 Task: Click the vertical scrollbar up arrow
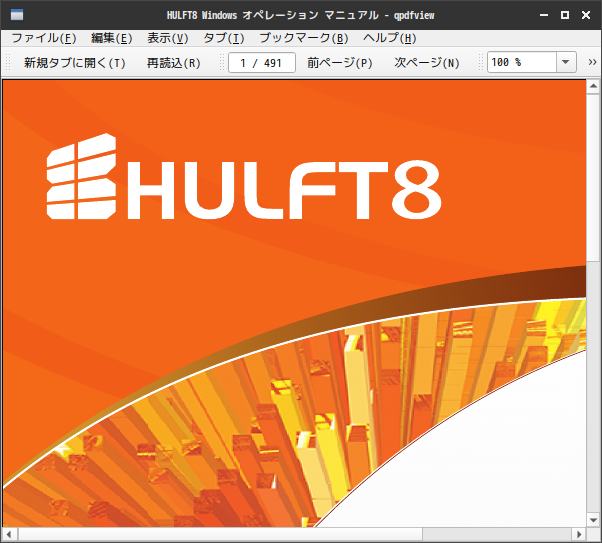(x=593, y=86)
